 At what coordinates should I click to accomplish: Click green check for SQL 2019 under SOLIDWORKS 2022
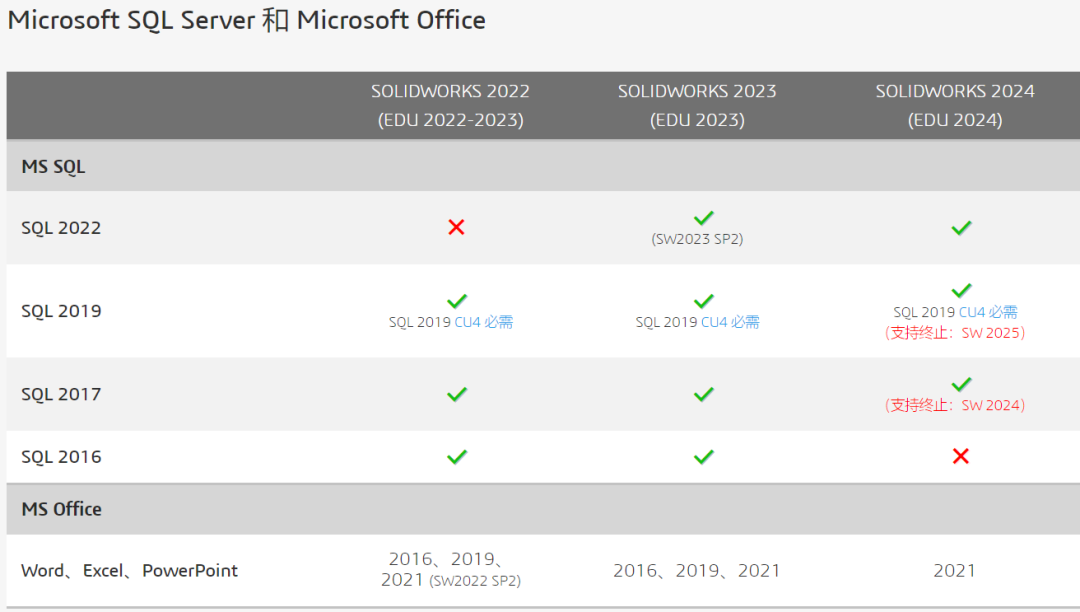(x=457, y=302)
